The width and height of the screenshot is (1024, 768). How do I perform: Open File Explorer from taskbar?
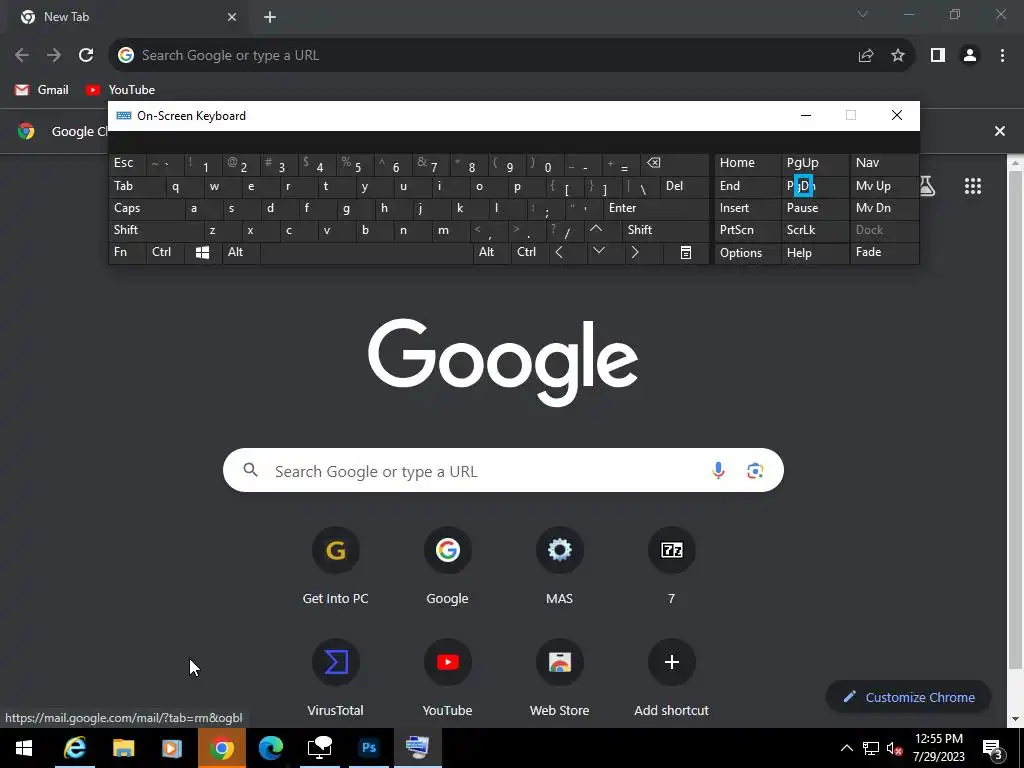[x=123, y=748]
